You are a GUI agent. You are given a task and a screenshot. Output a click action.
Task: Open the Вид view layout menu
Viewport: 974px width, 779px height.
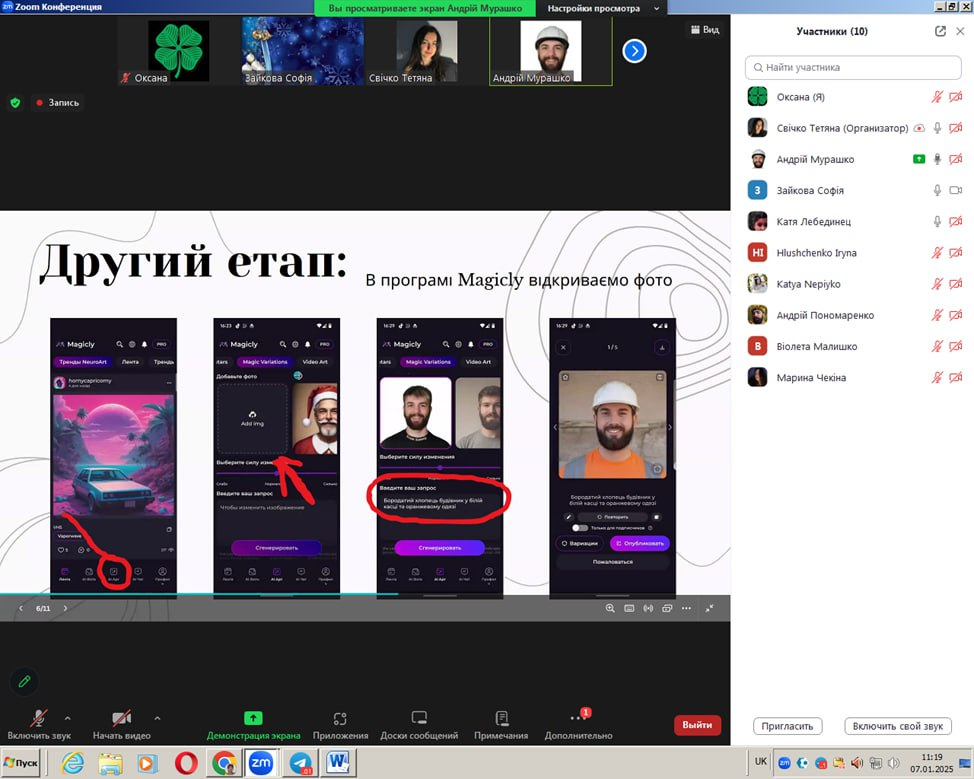pyautogui.click(x=705, y=29)
